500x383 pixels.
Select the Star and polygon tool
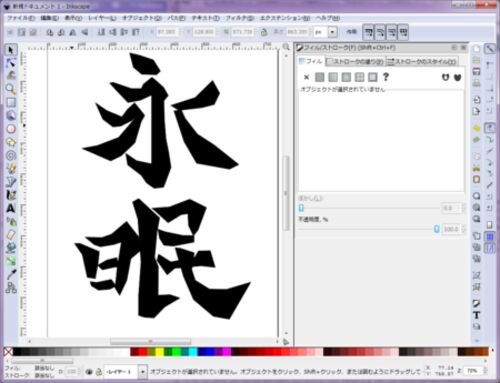point(11,142)
